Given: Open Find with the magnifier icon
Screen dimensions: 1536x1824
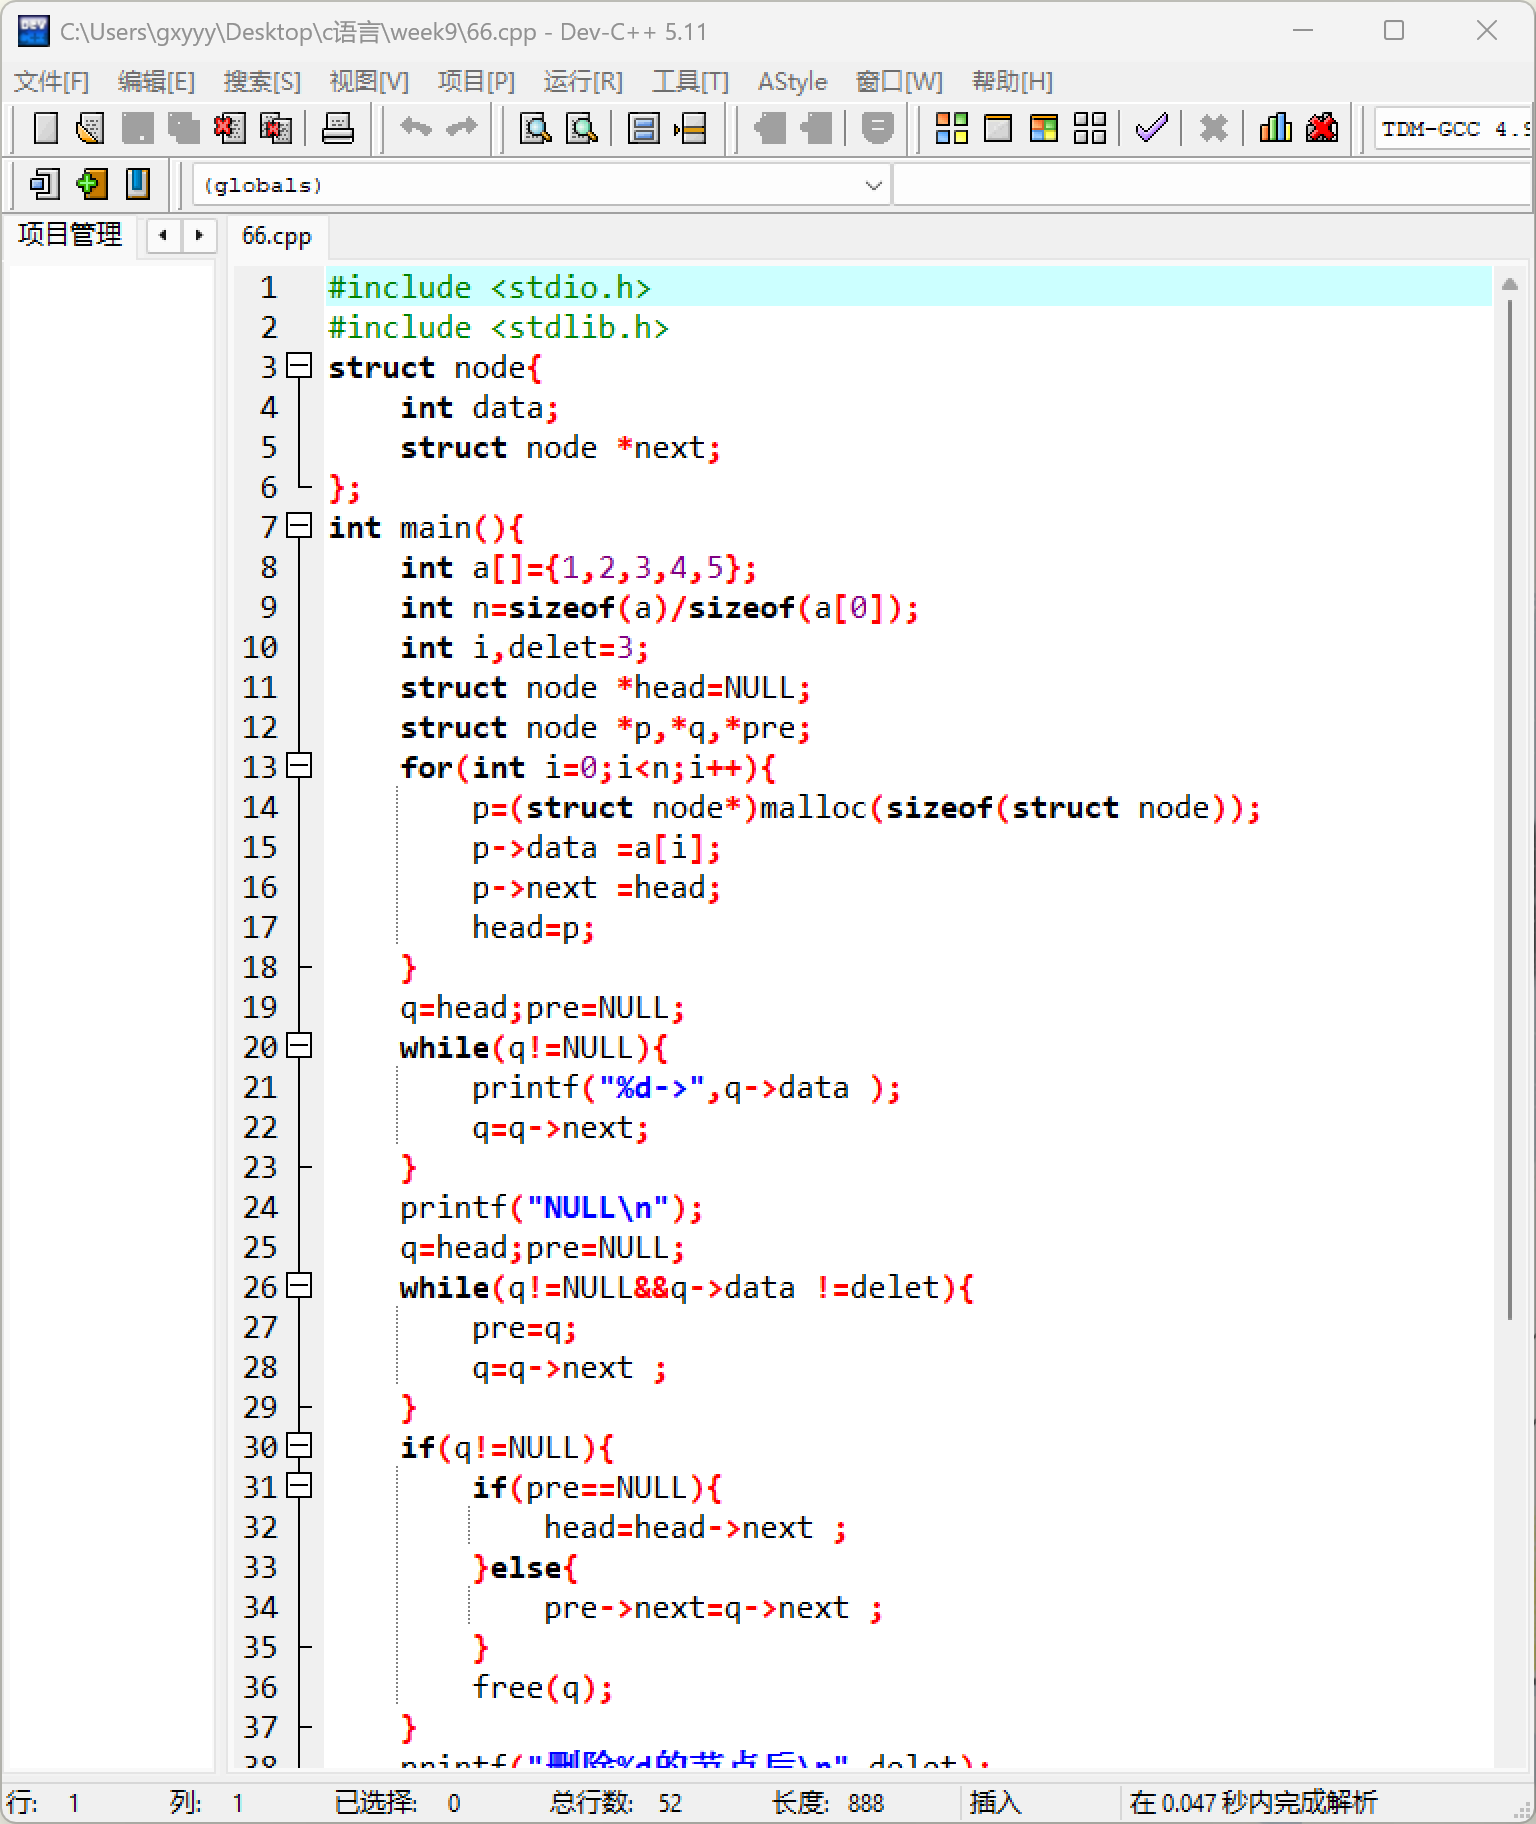Looking at the screenshot, I should point(536,128).
